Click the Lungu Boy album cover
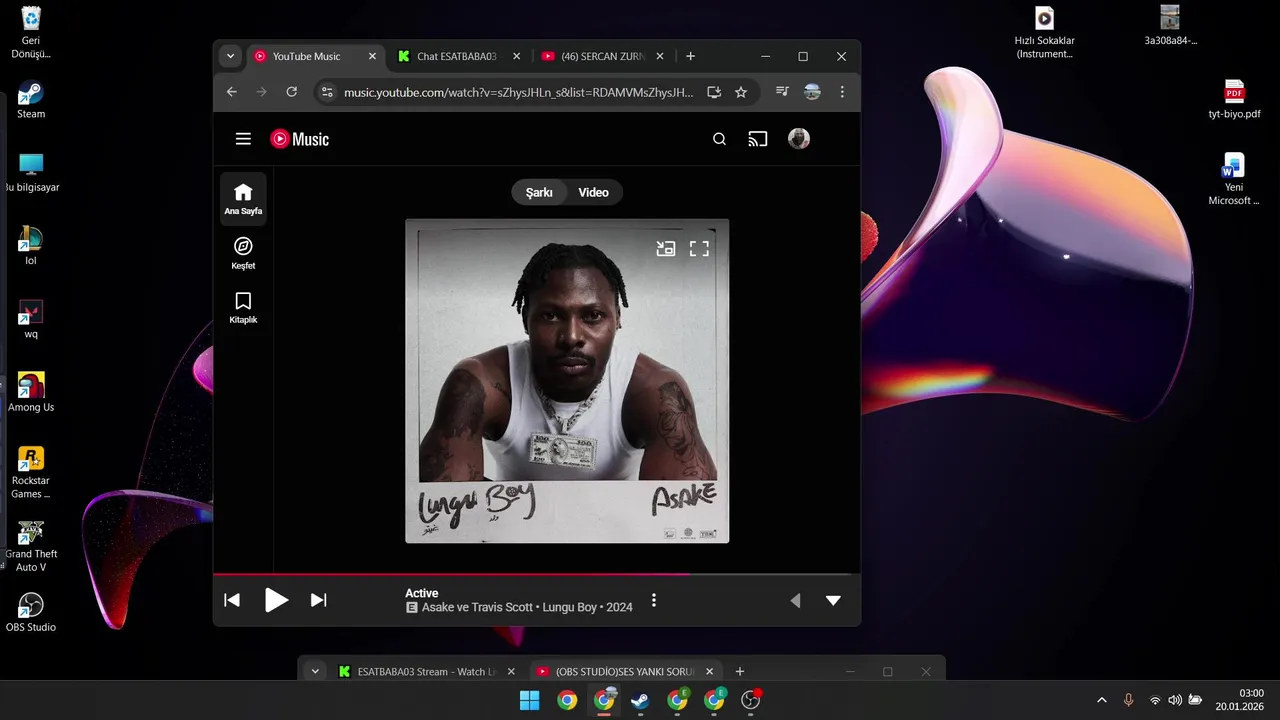This screenshot has width=1280, height=720. [567, 381]
